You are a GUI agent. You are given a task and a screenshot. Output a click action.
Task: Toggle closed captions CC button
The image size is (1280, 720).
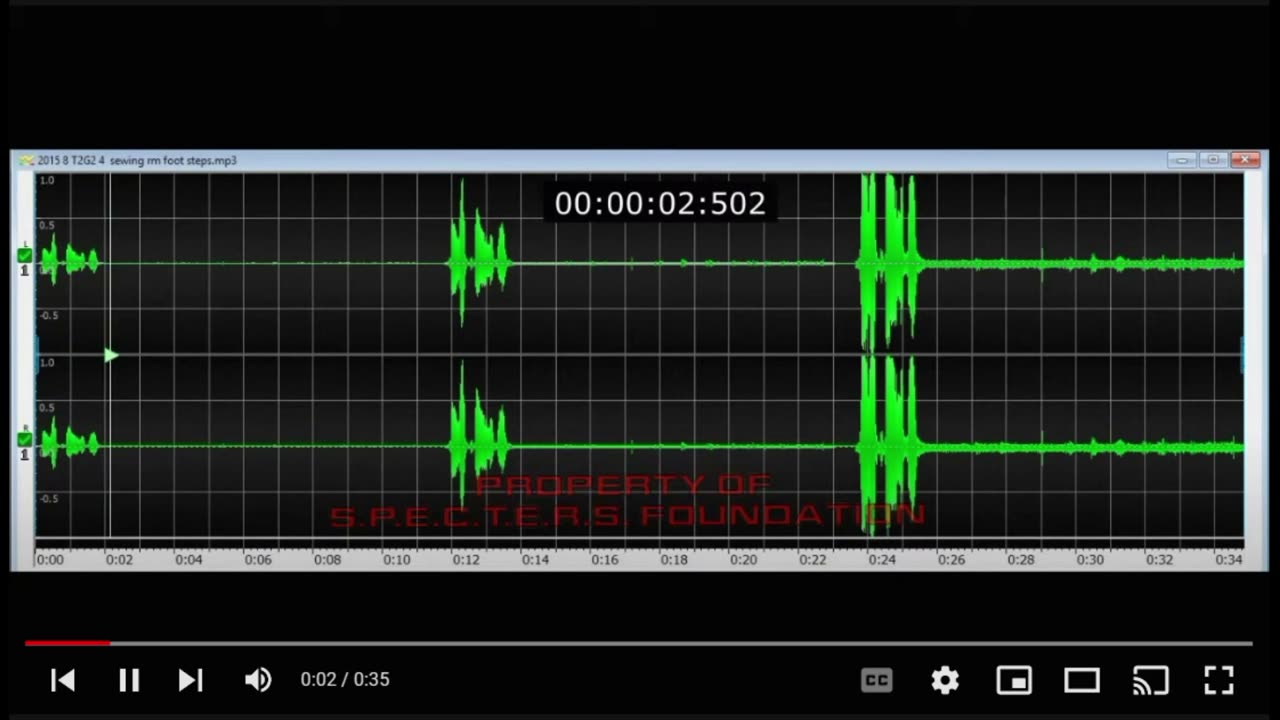pos(876,680)
